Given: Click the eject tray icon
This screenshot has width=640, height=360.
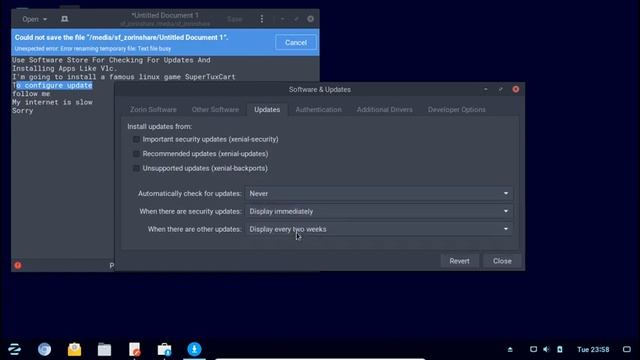Looking at the screenshot, I should 510,349.
